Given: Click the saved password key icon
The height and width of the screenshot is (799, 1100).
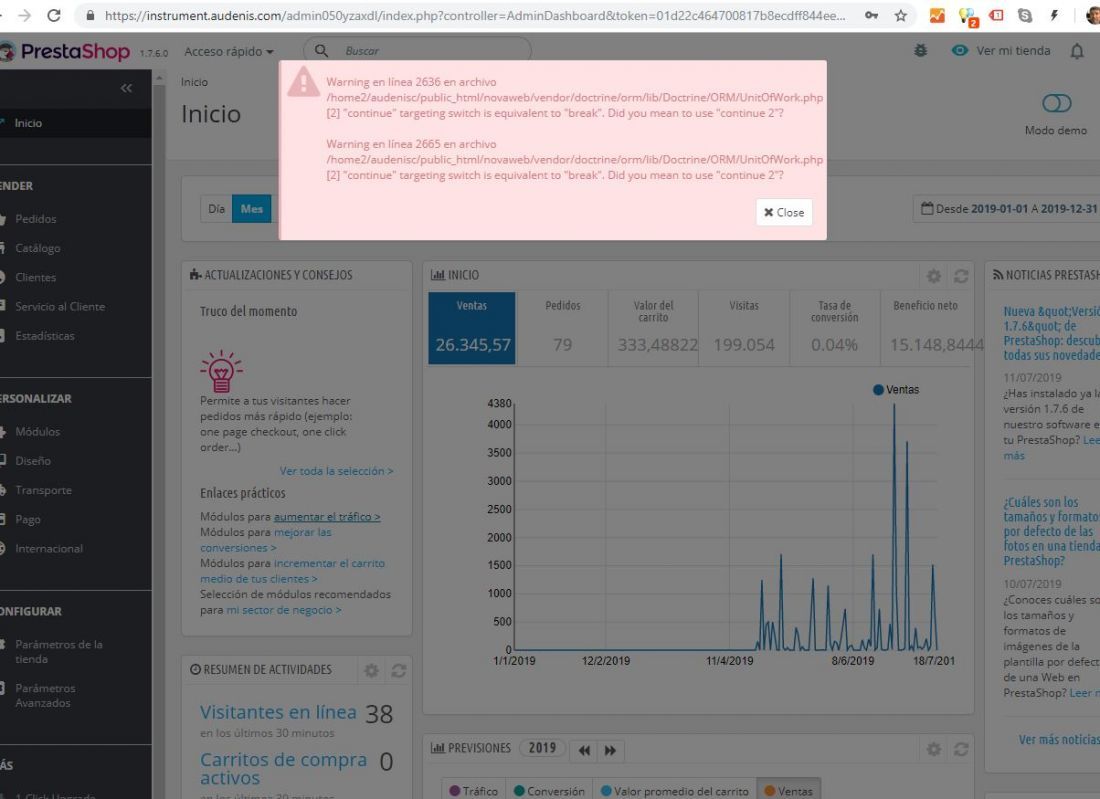Looking at the screenshot, I should [871, 15].
